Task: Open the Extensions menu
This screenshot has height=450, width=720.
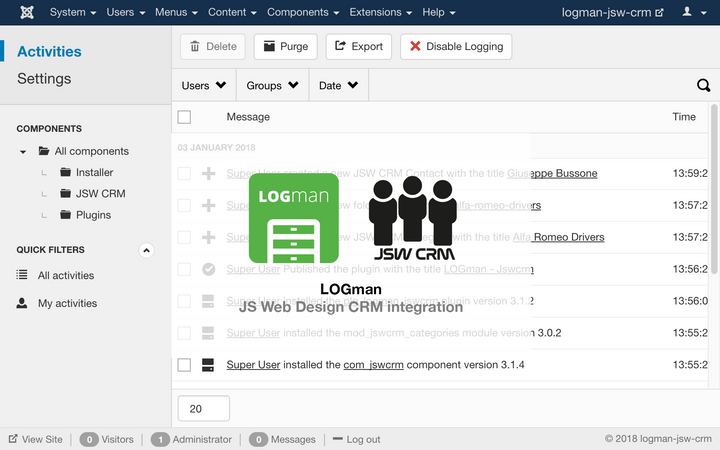Action: point(381,12)
